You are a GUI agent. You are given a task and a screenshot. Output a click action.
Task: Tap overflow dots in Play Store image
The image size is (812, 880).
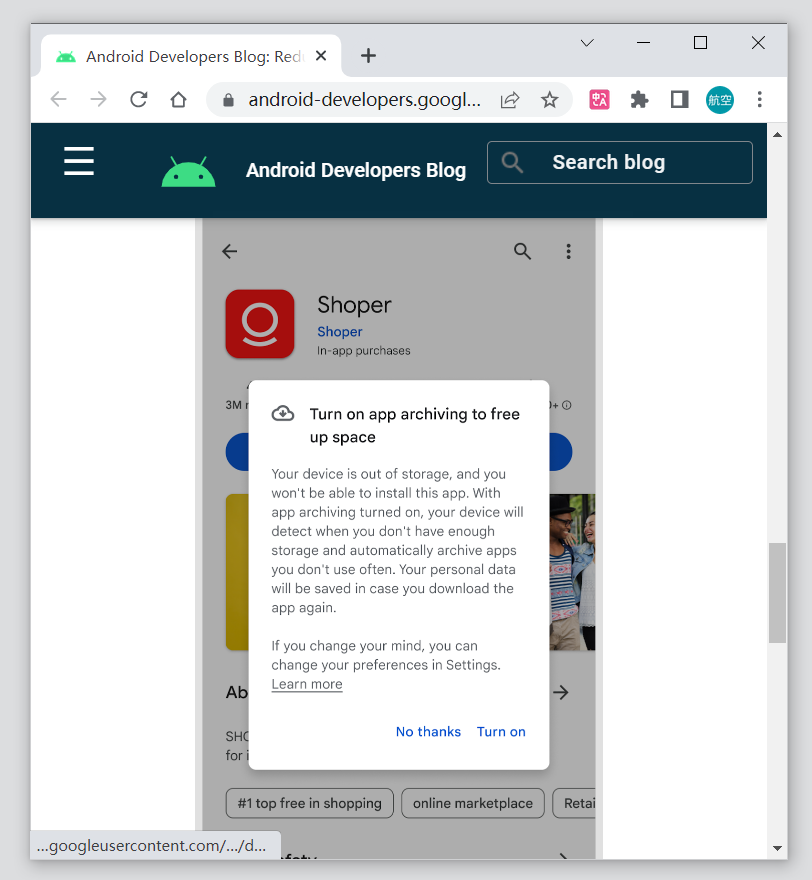[x=568, y=251]
